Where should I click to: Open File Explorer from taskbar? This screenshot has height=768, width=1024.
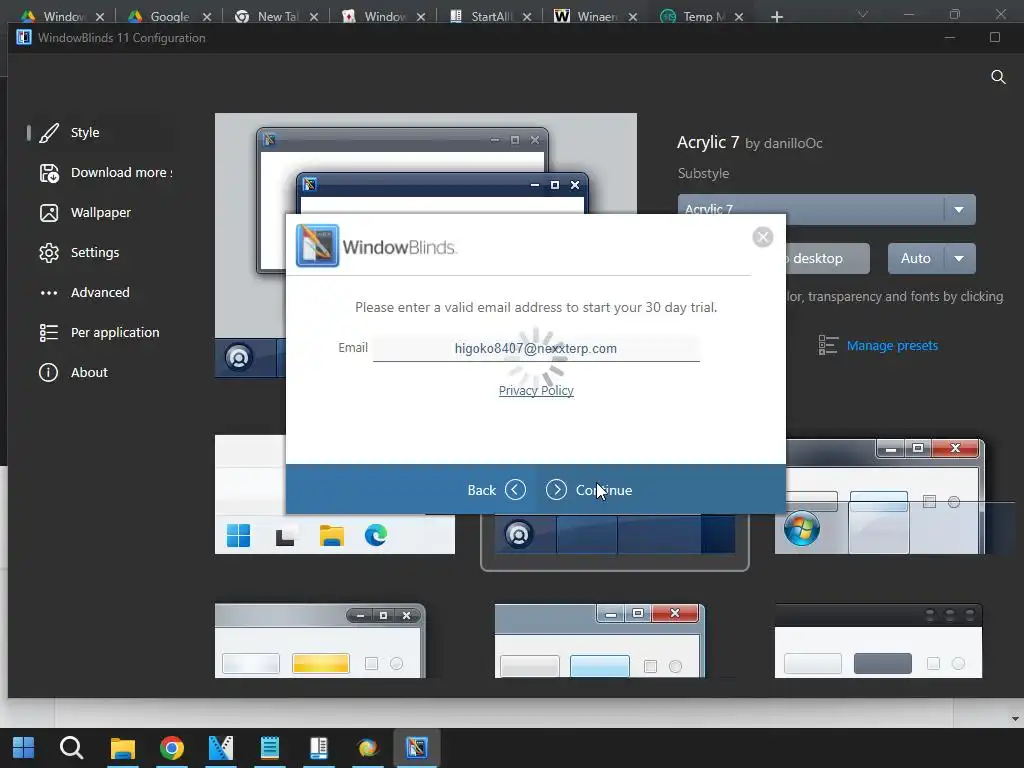[122, 748]
